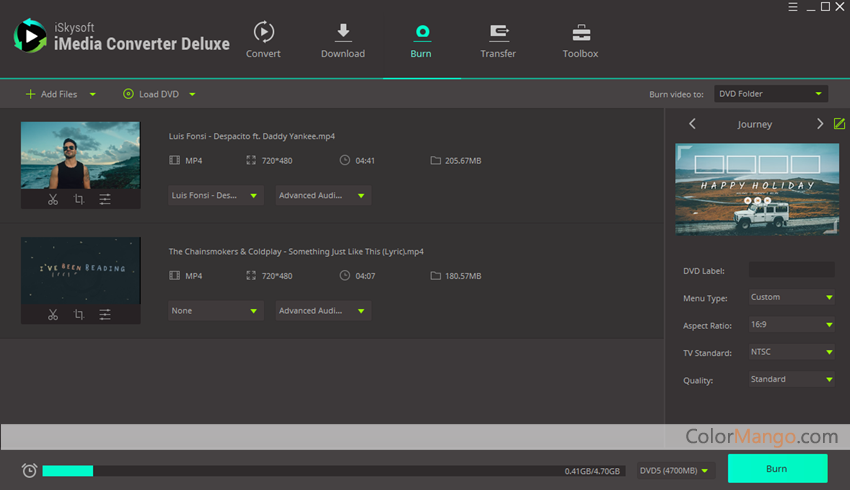Screen dimensions: 850x490
Task: Click the trim scissors icon under Despacito
Action: point(53,199)
